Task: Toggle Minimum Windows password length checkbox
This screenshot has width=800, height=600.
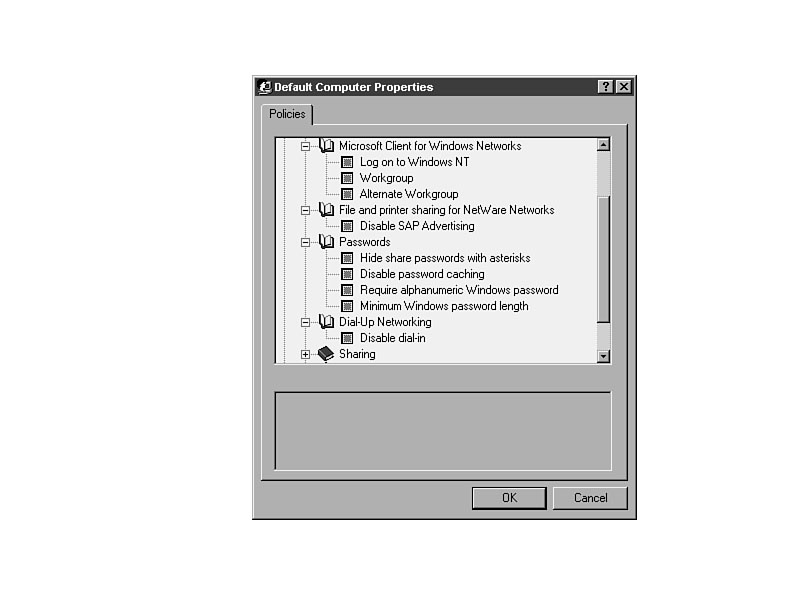Action: (347, 306)
